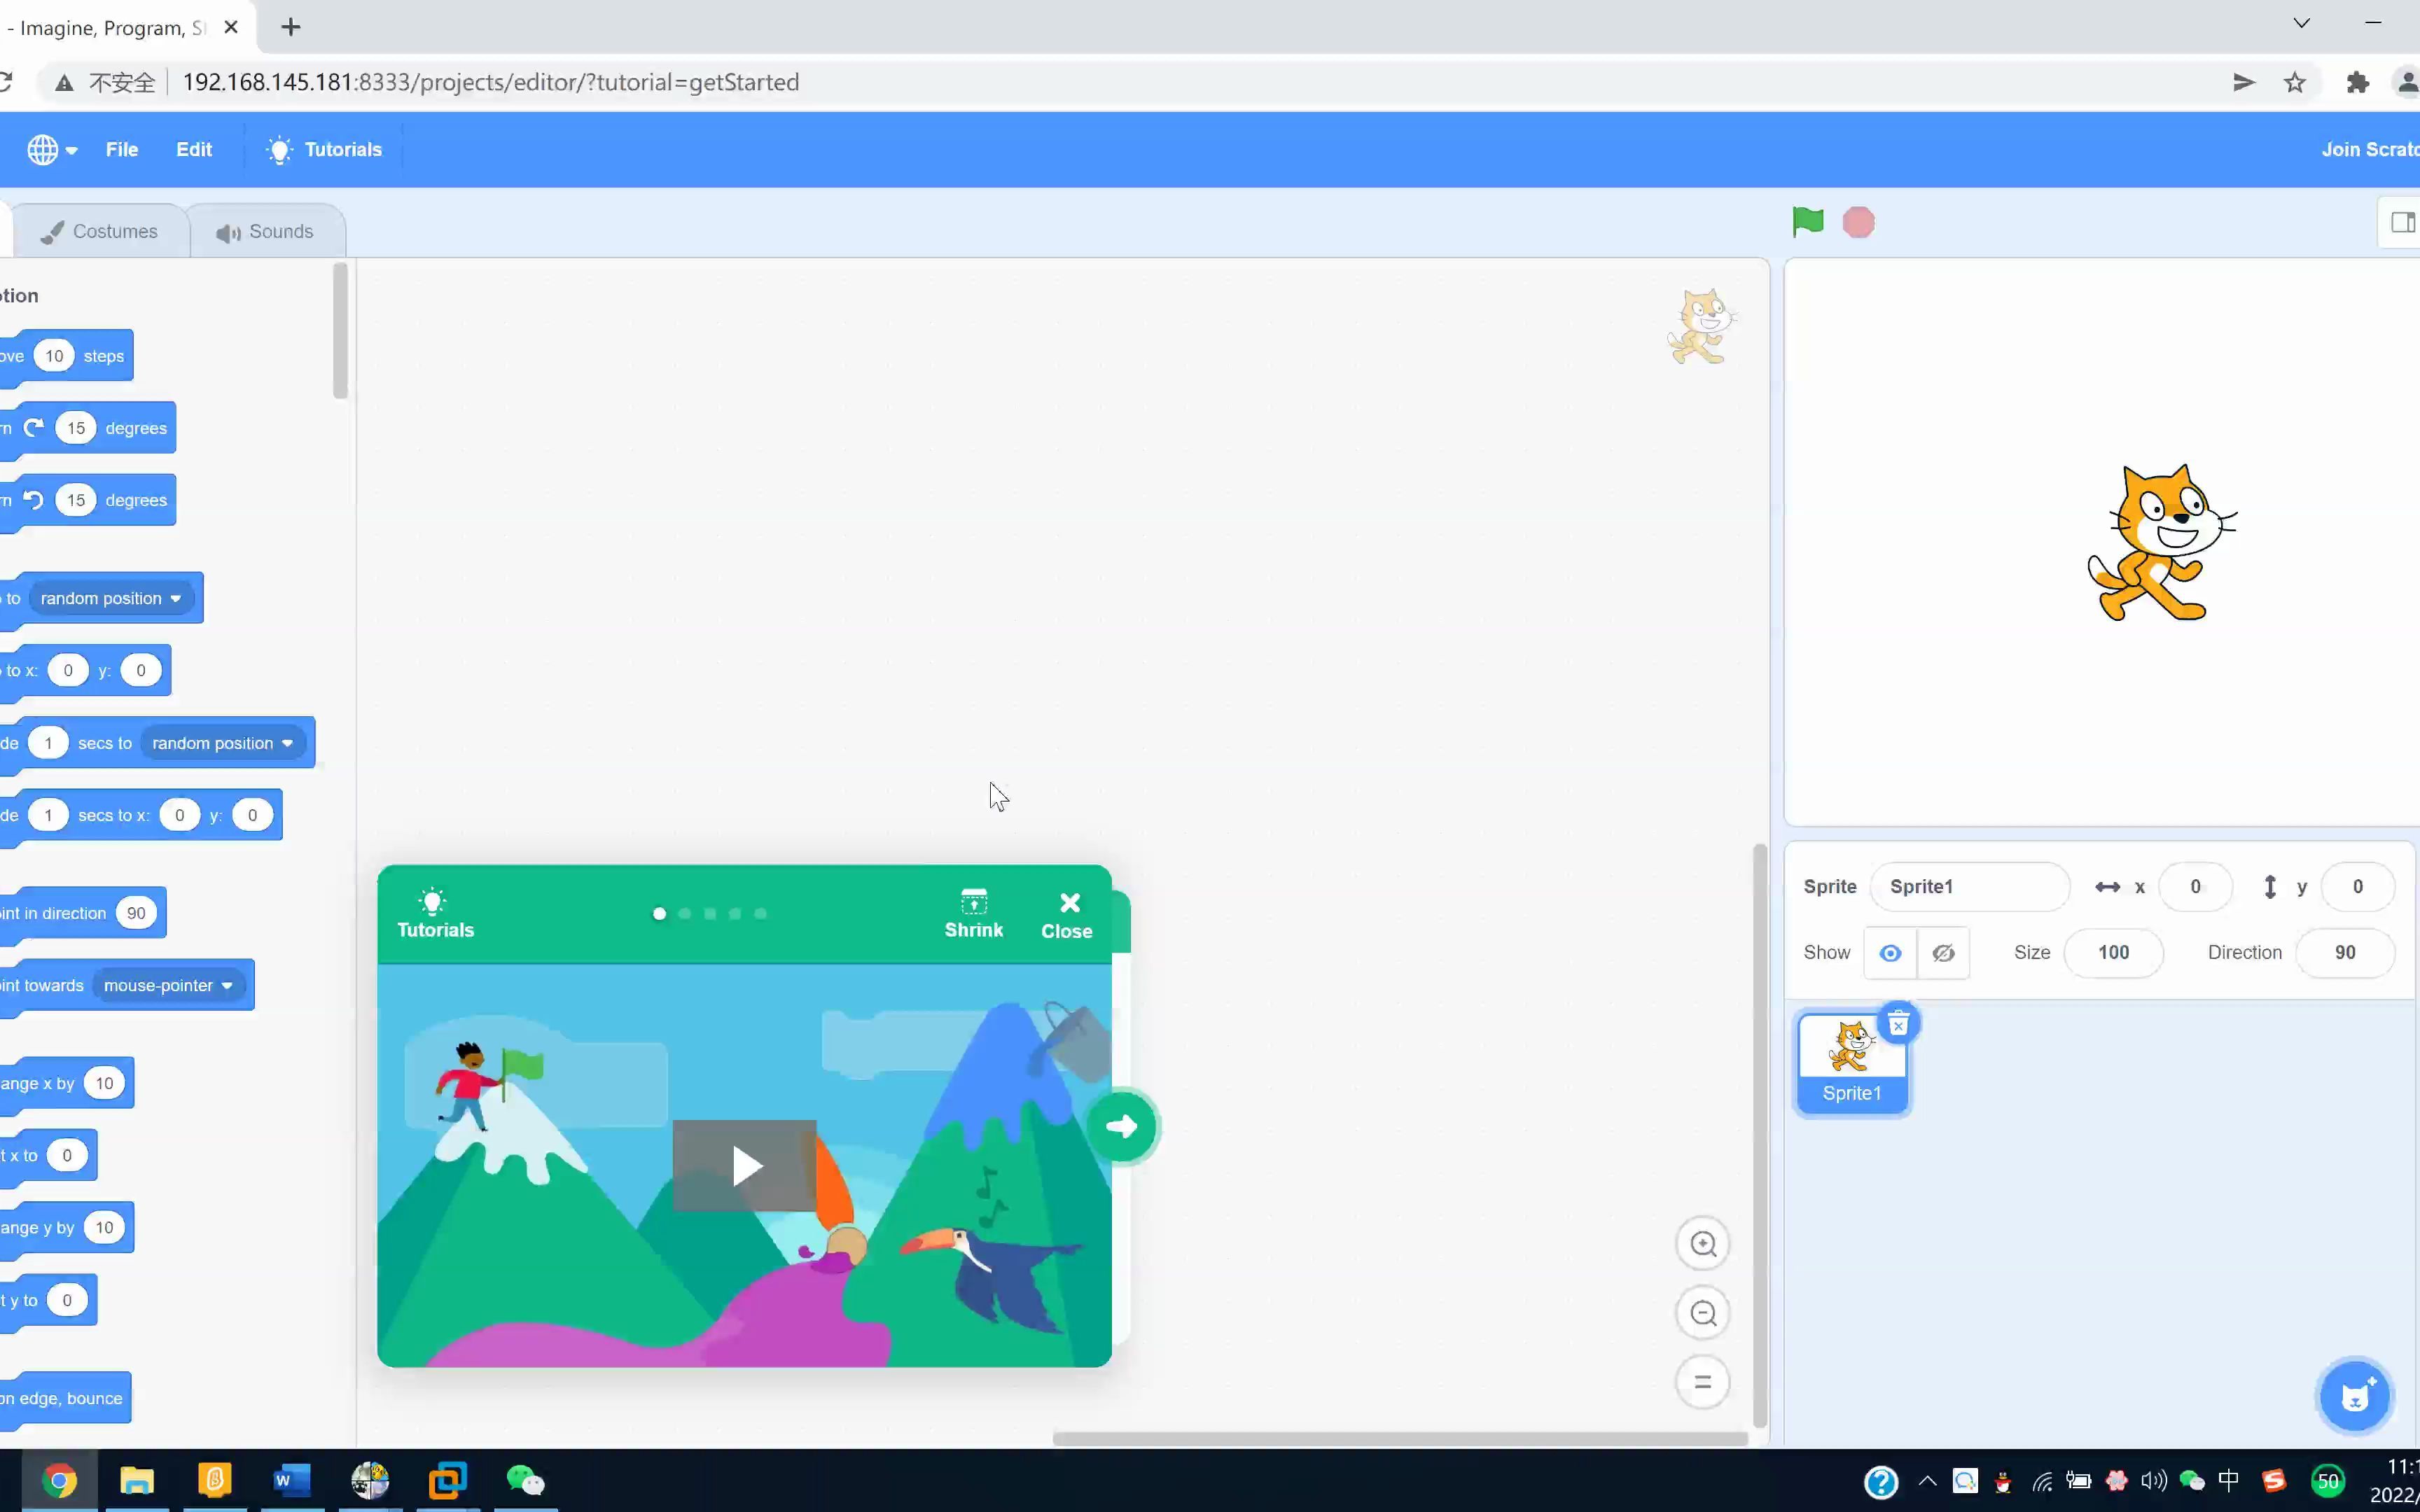The image size is (2420, 1512).
Task: Show sprite using the eye icon
Action: (x=1890, y=953)
